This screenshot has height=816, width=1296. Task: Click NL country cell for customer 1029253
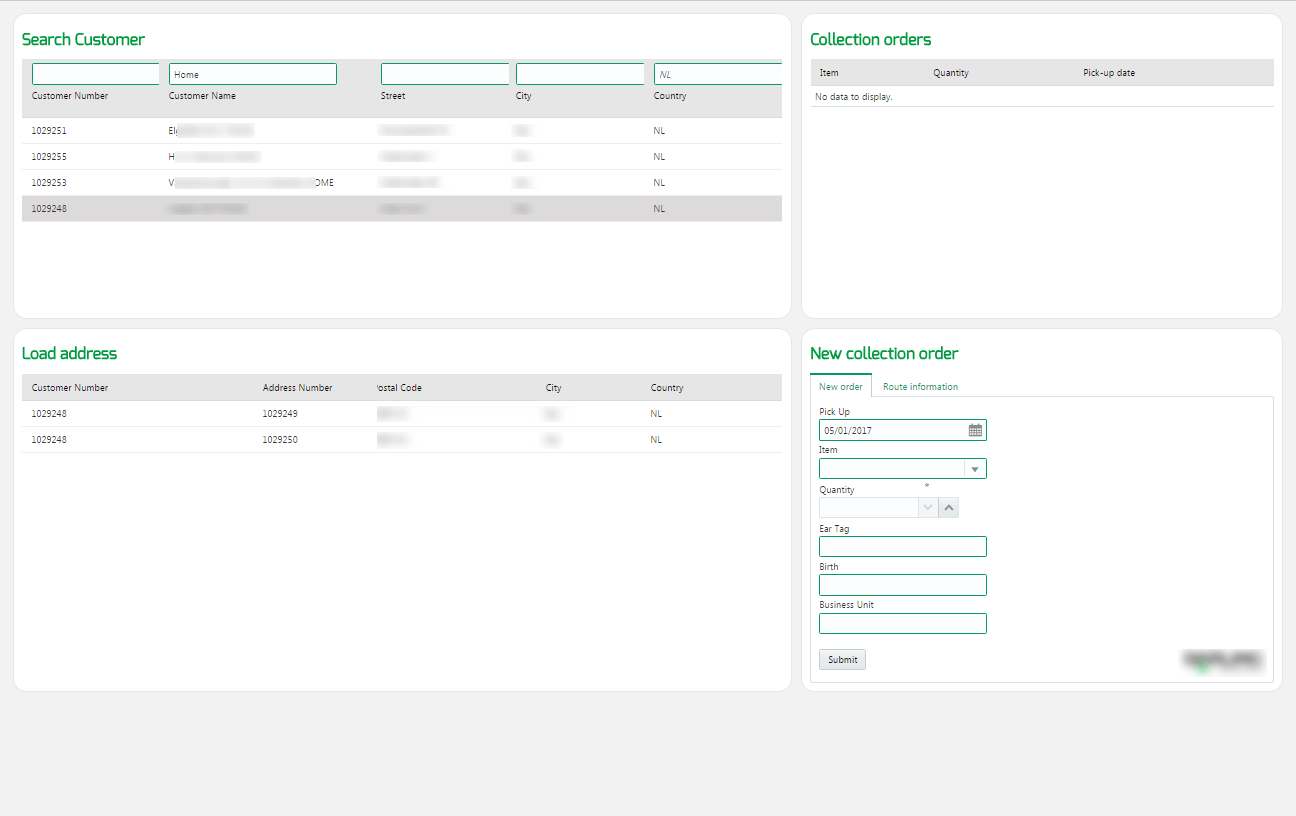[659, 183]
